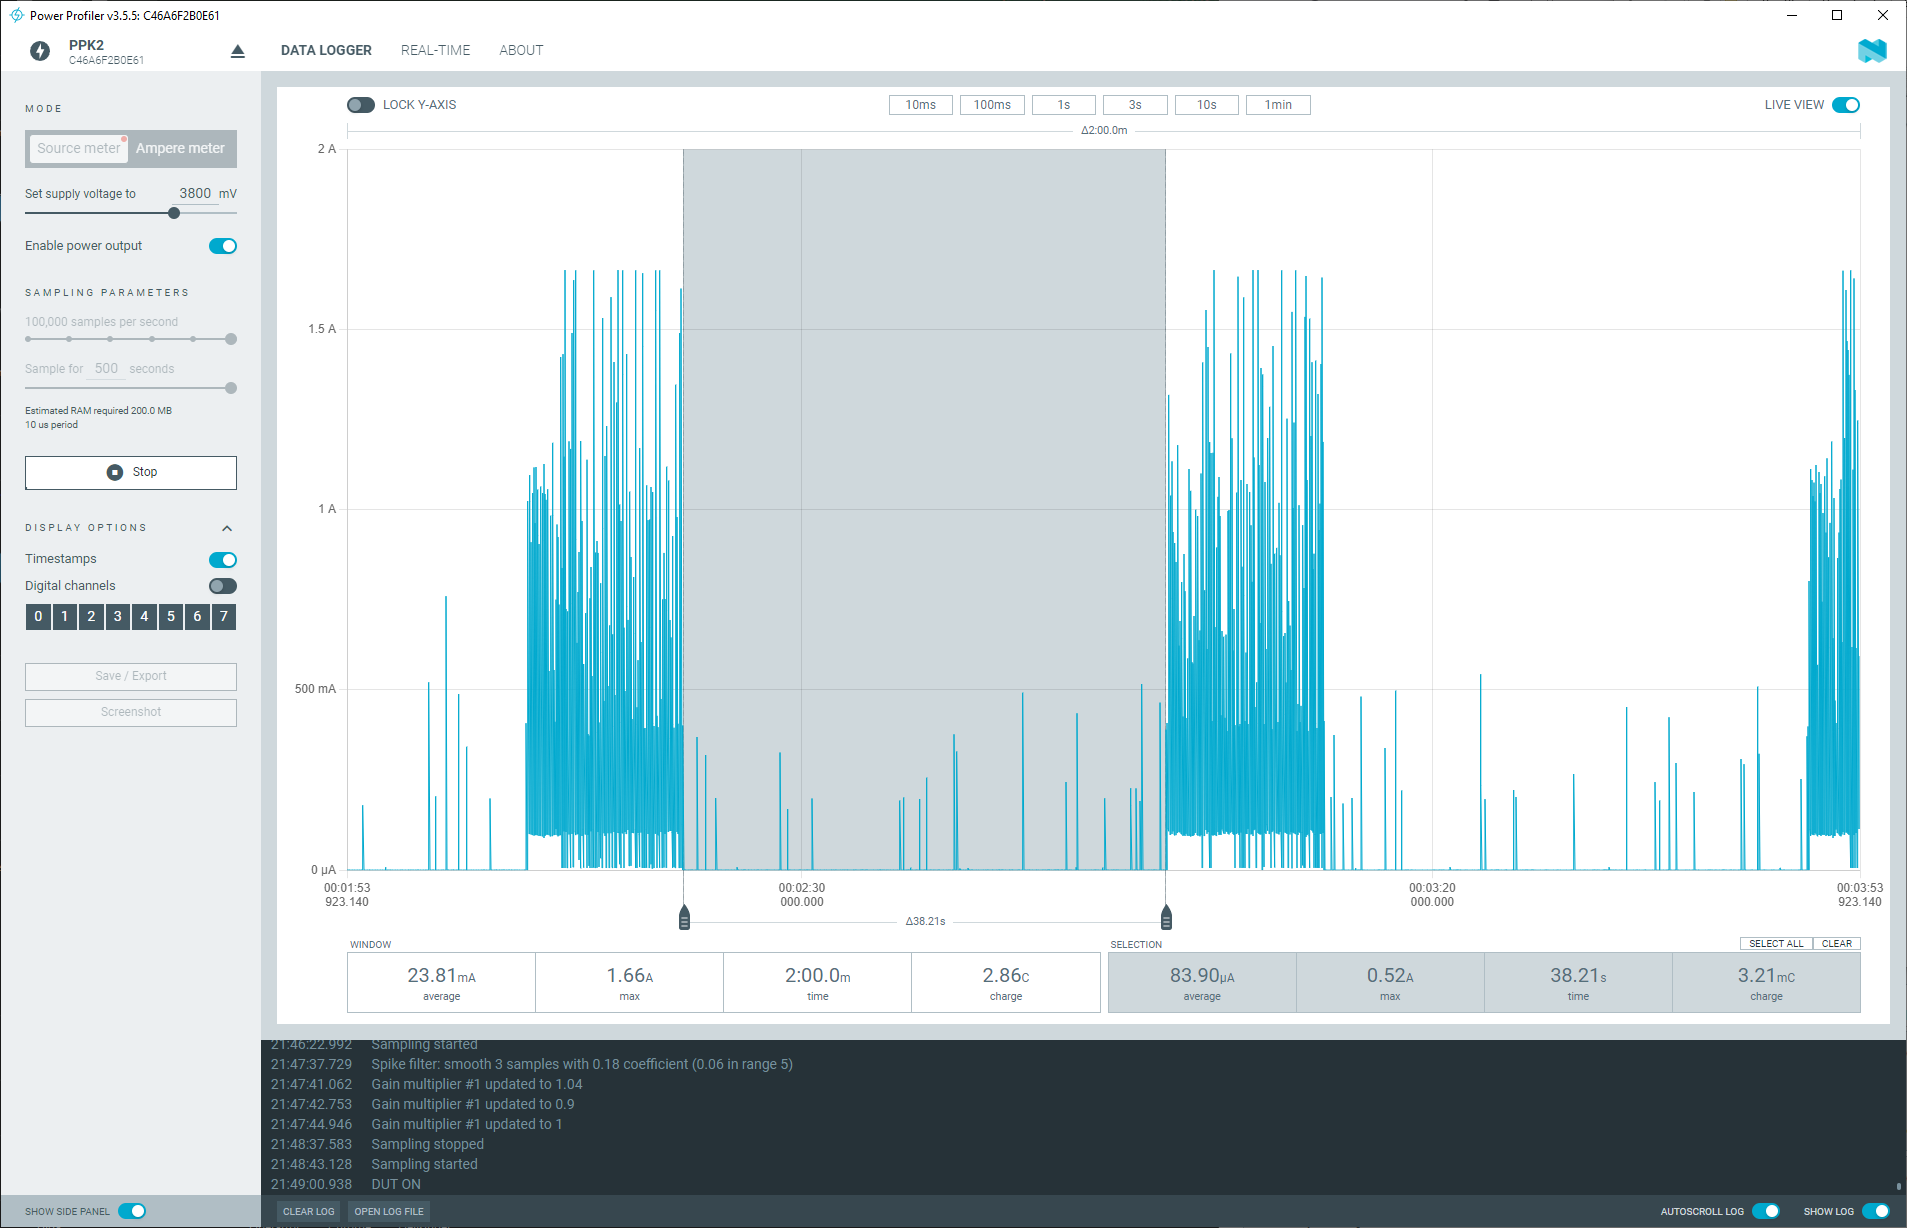Open the log file

click(389, 1211)
